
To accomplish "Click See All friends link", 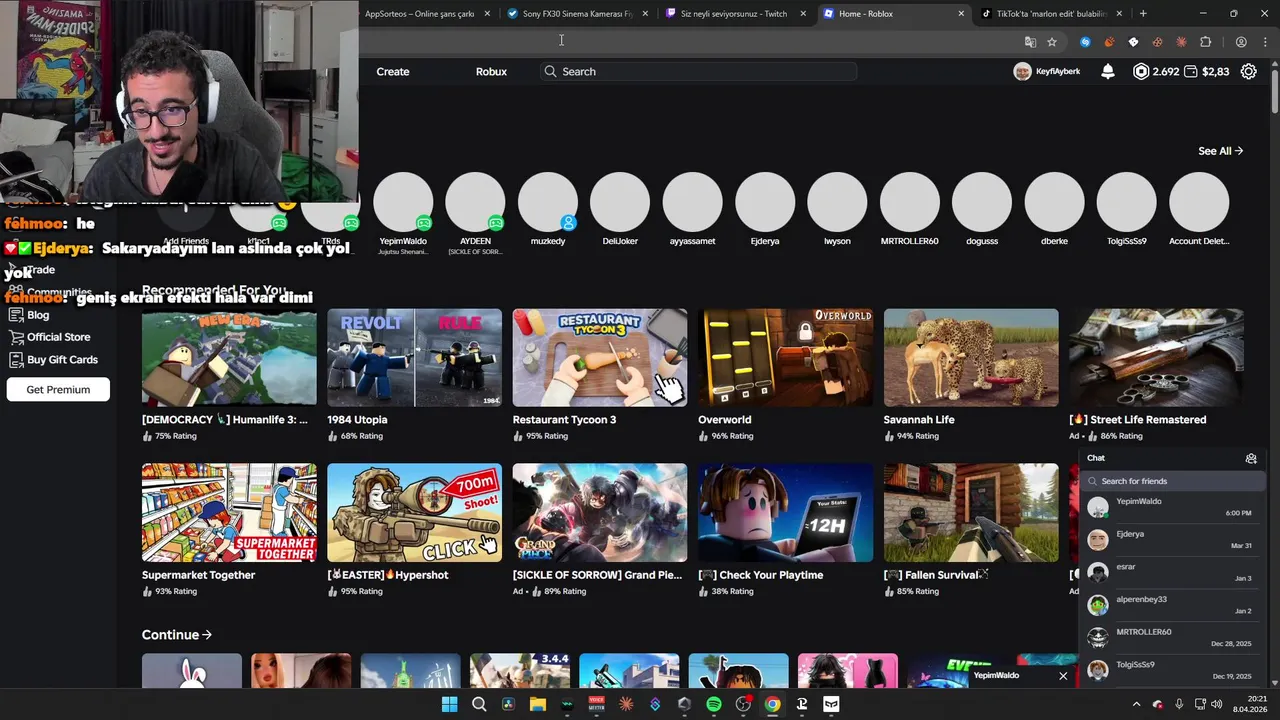I will [1220, 151].
